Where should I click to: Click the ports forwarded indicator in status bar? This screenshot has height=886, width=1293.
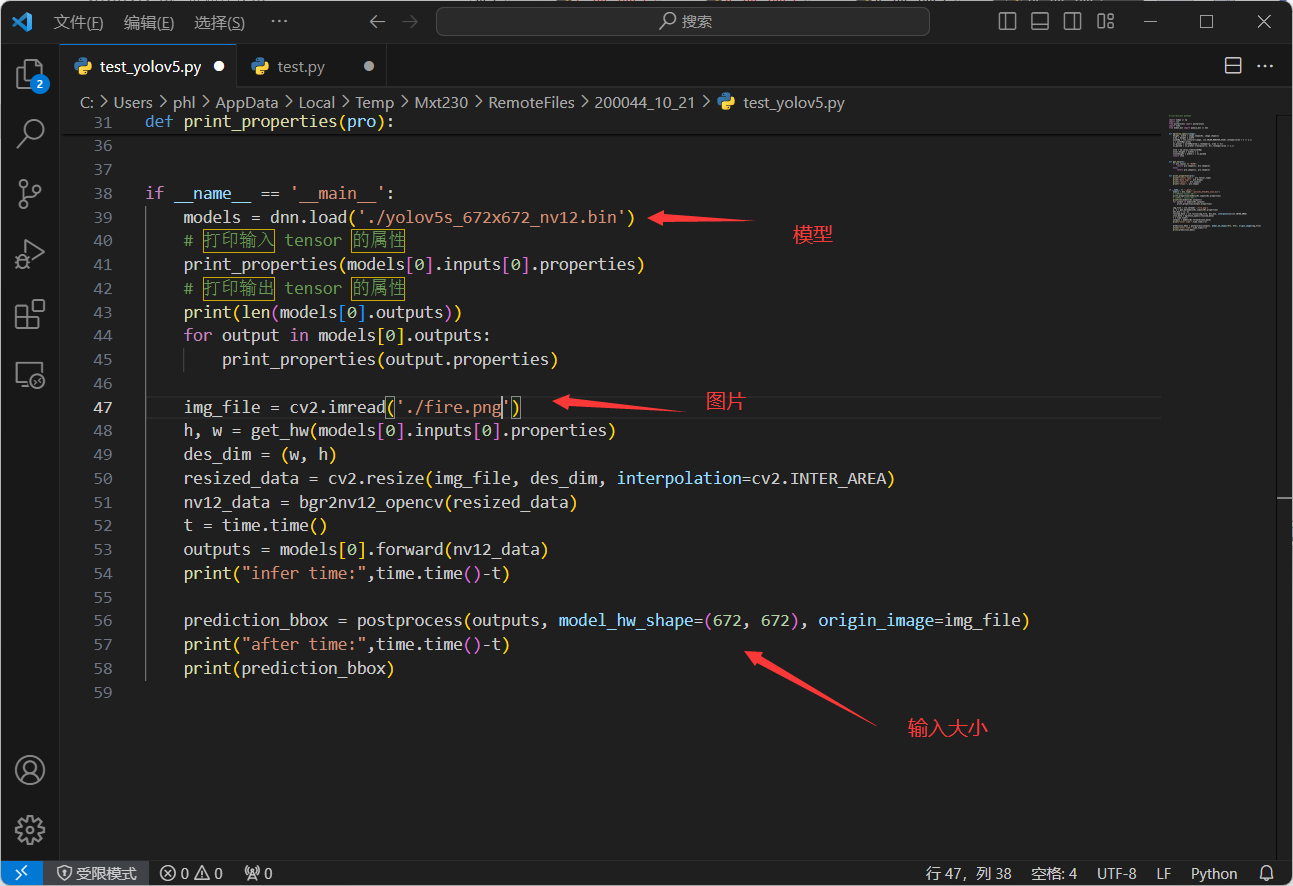point(258,873)
